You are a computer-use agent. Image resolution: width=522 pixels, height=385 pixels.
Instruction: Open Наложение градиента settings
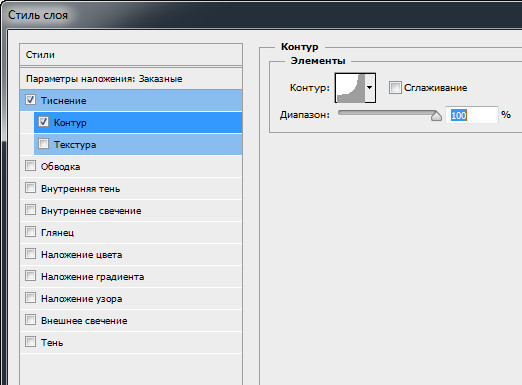(131, 276)
